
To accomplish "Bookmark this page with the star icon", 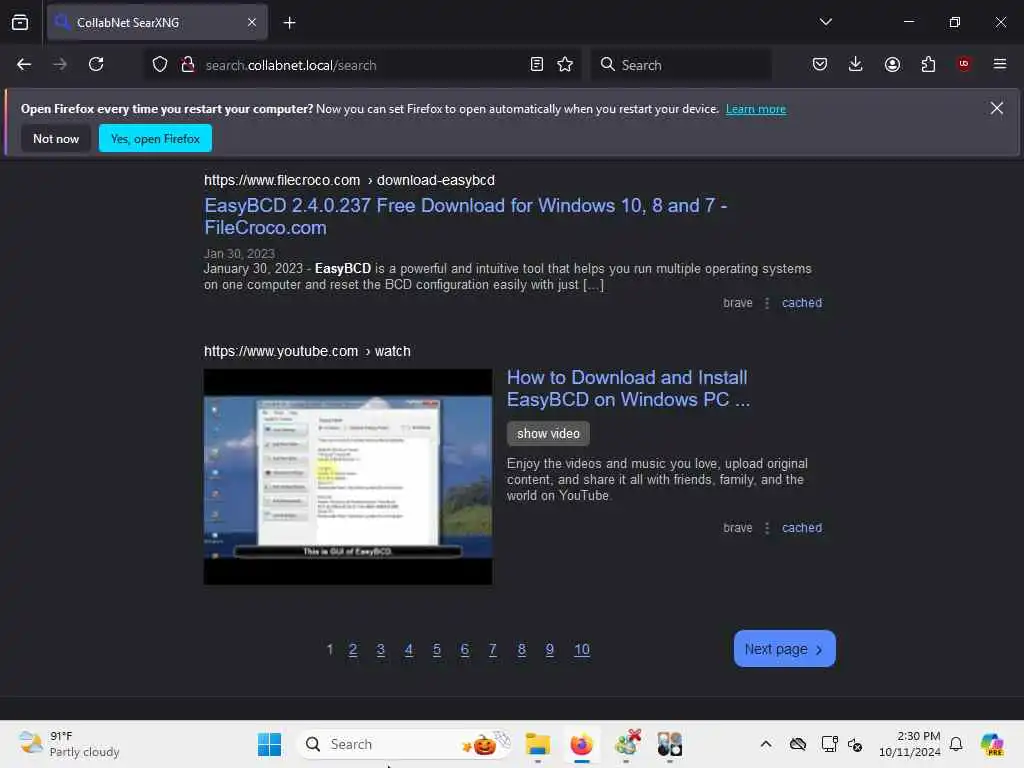I will coord(565,64).
